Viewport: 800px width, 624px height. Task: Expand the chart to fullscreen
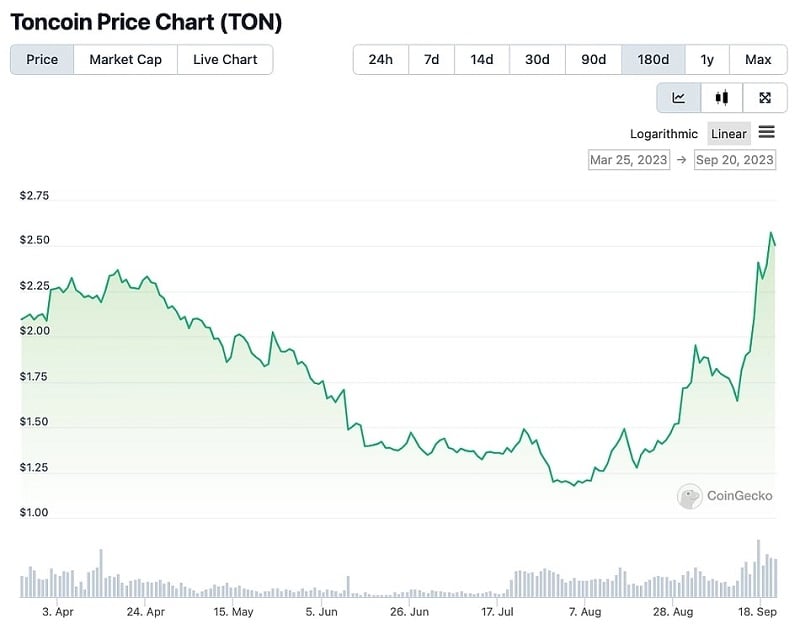(764, 97)
